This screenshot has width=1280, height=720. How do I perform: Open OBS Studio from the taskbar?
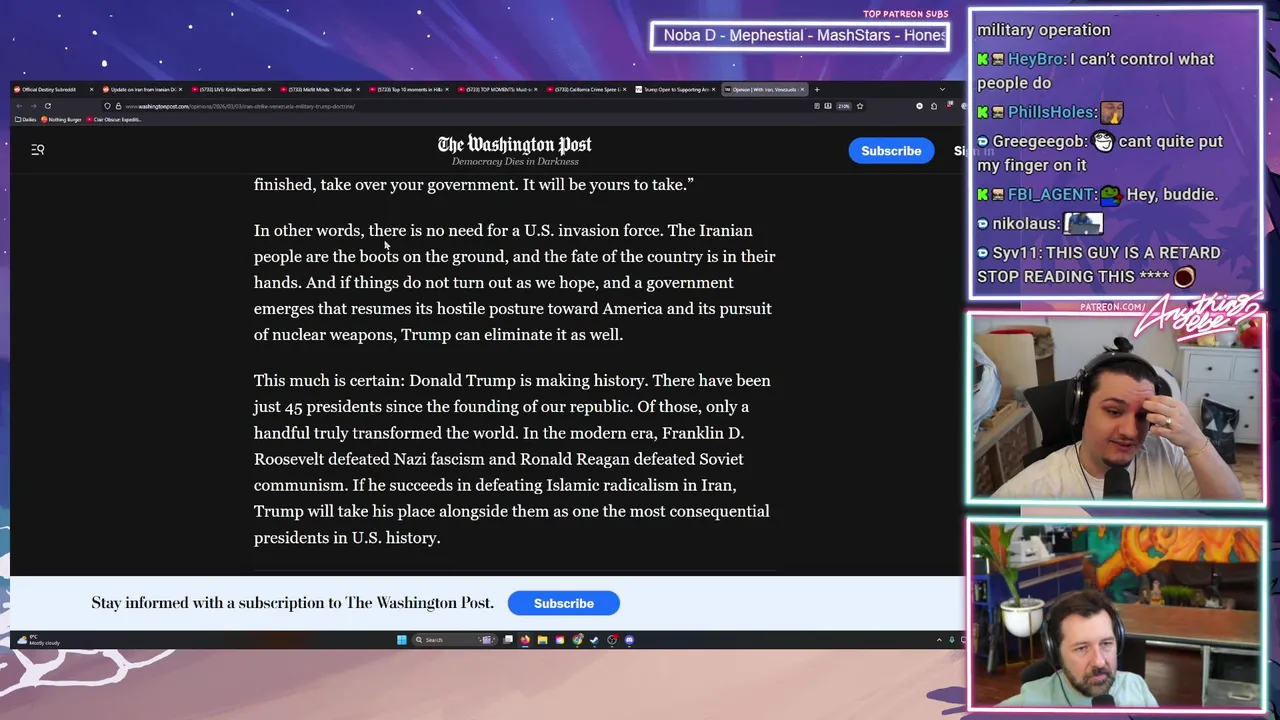(612, 640)
